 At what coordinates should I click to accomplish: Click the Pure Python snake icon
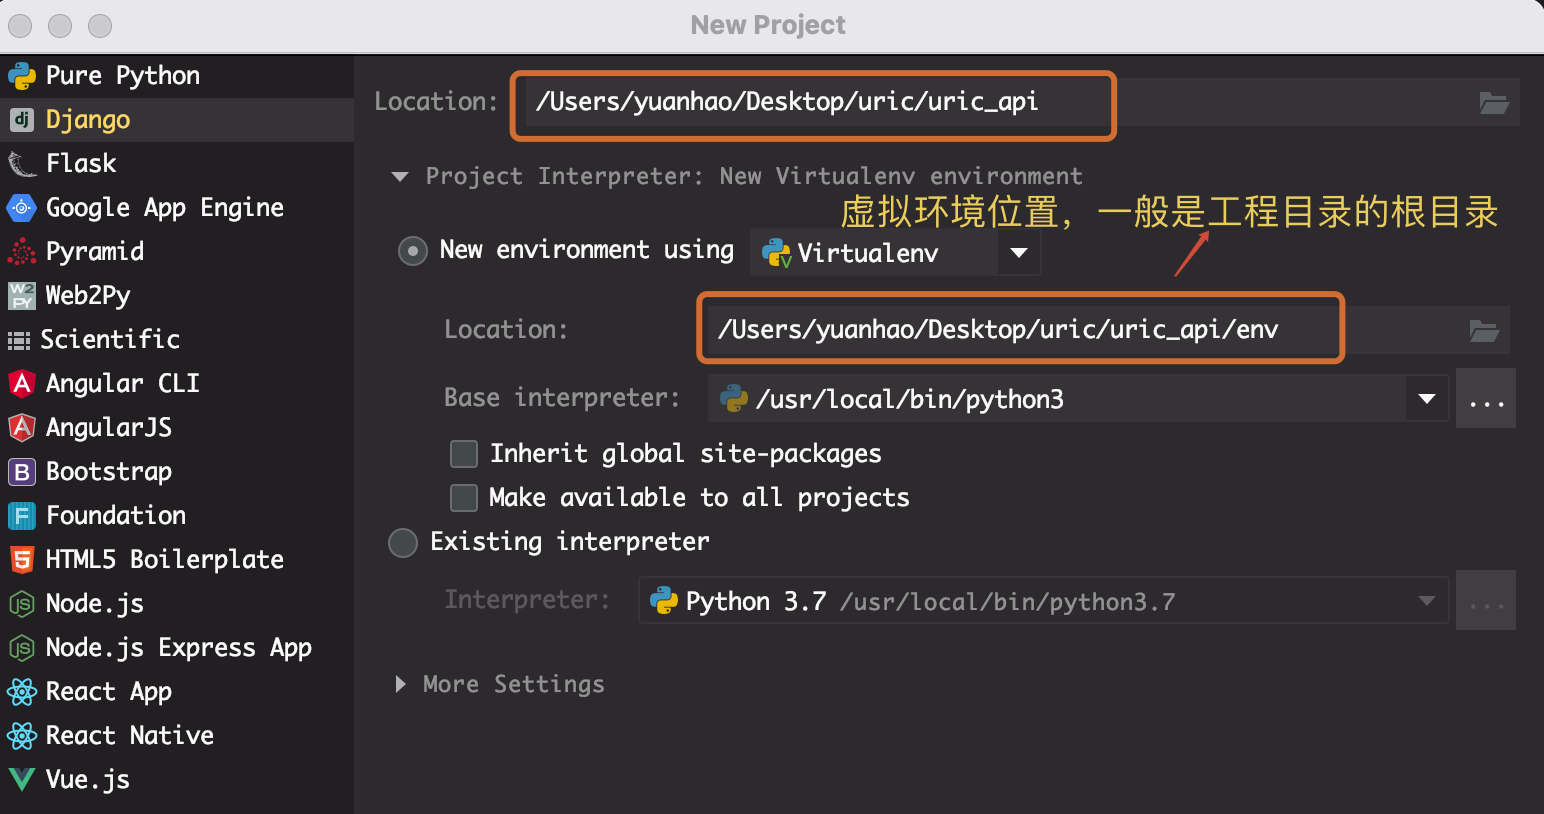point(22,76)
